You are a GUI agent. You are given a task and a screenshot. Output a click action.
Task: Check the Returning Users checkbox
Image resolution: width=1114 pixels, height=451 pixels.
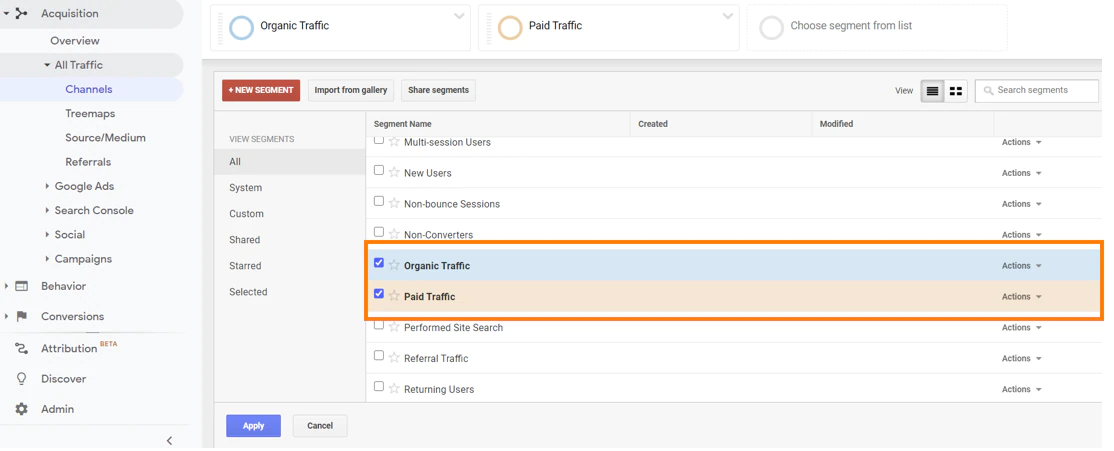[379, 386]
